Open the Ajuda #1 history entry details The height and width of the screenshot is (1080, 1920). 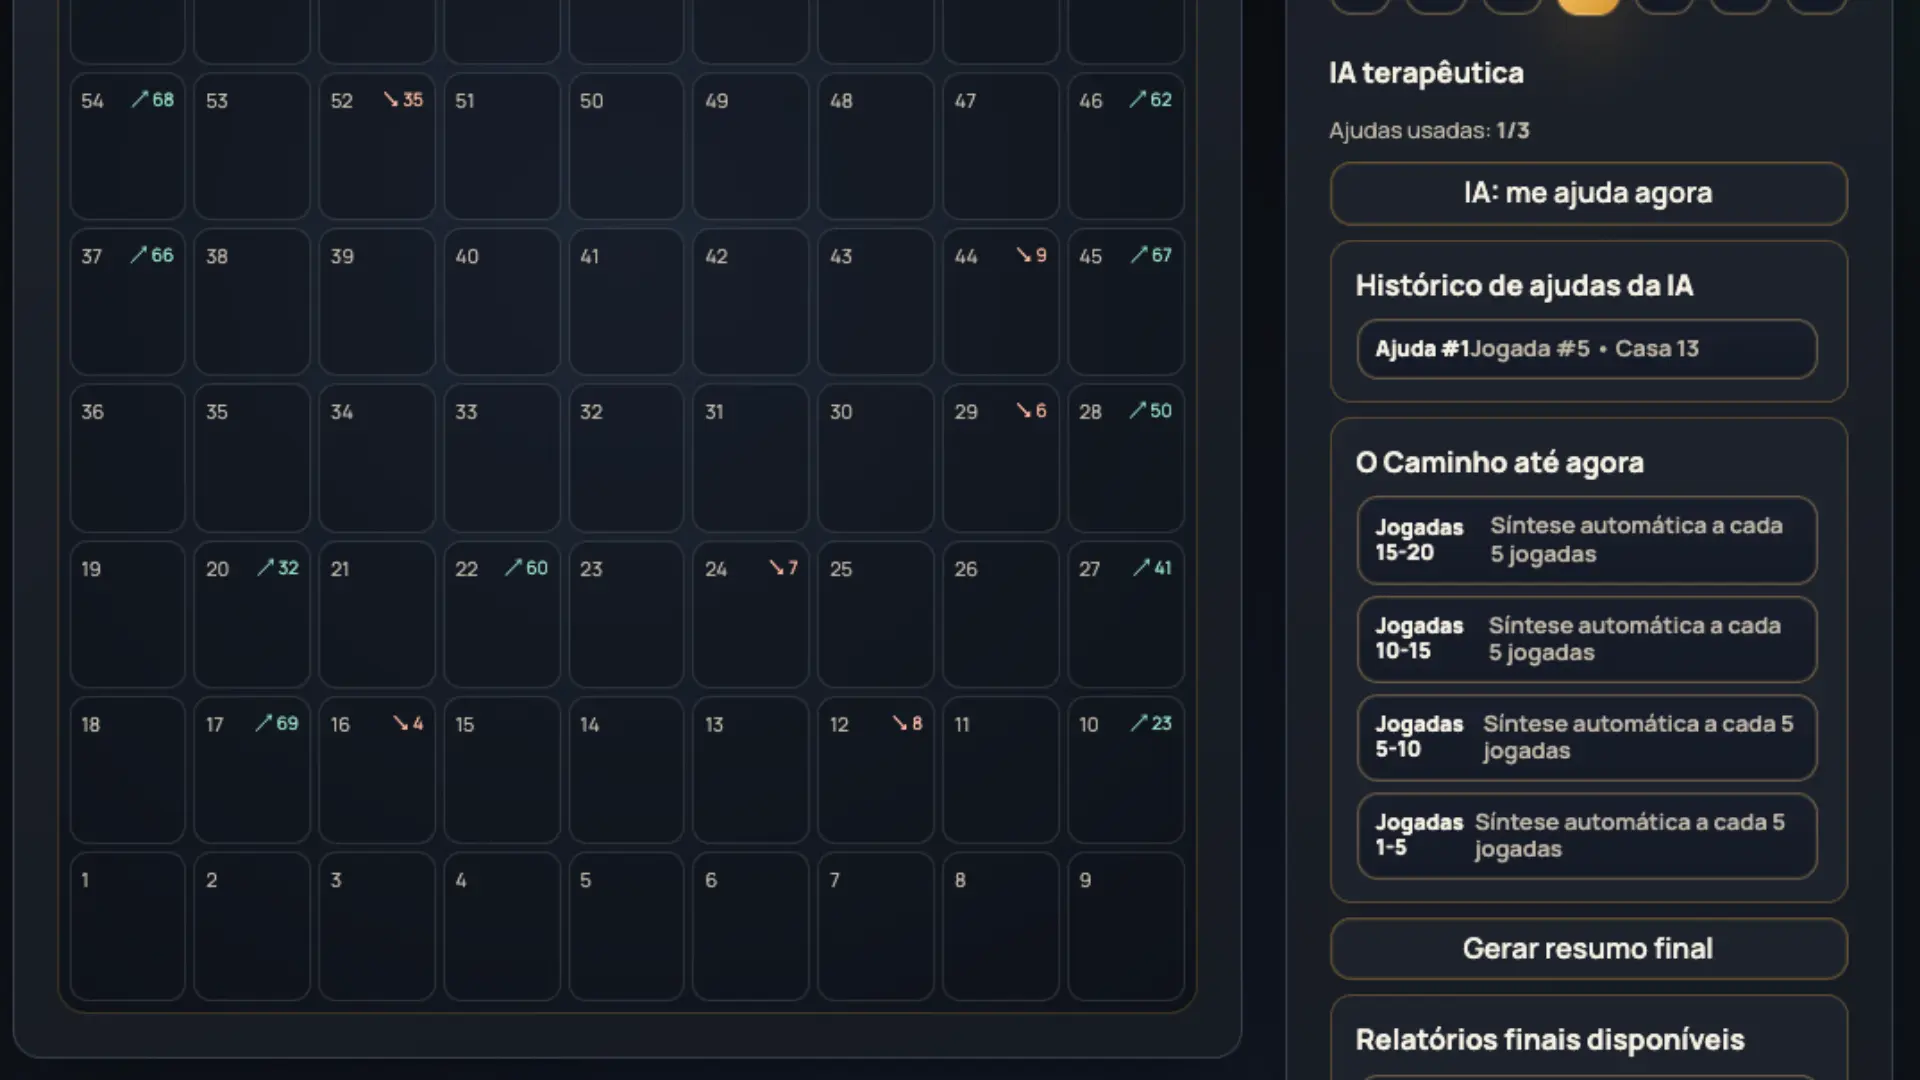(x=1586, y=348)
